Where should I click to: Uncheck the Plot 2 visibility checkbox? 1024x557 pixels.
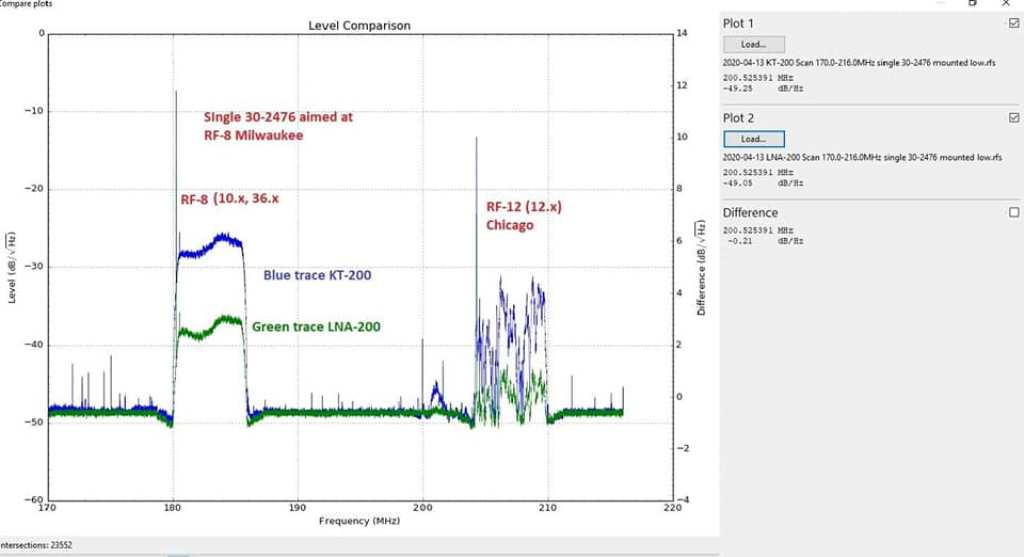pyautogui.click(x=1014, y=118)
